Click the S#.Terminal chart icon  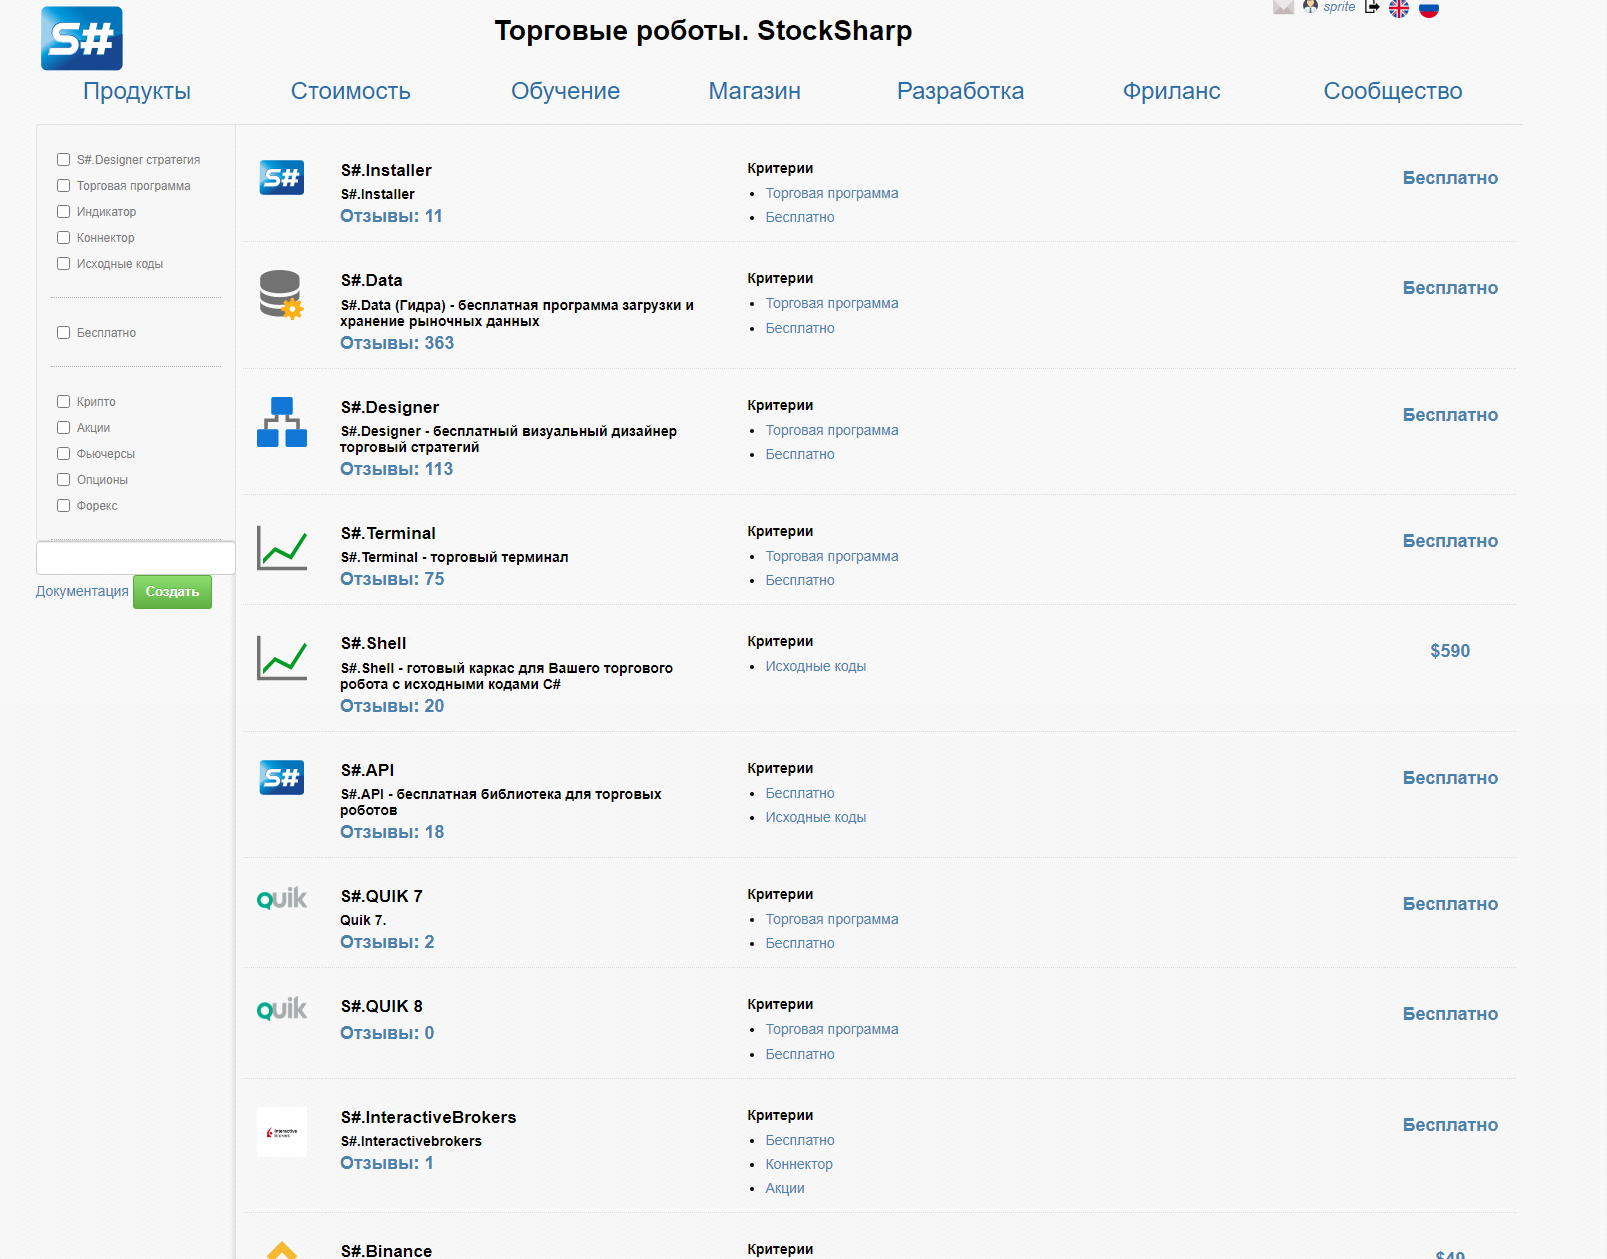281,548
